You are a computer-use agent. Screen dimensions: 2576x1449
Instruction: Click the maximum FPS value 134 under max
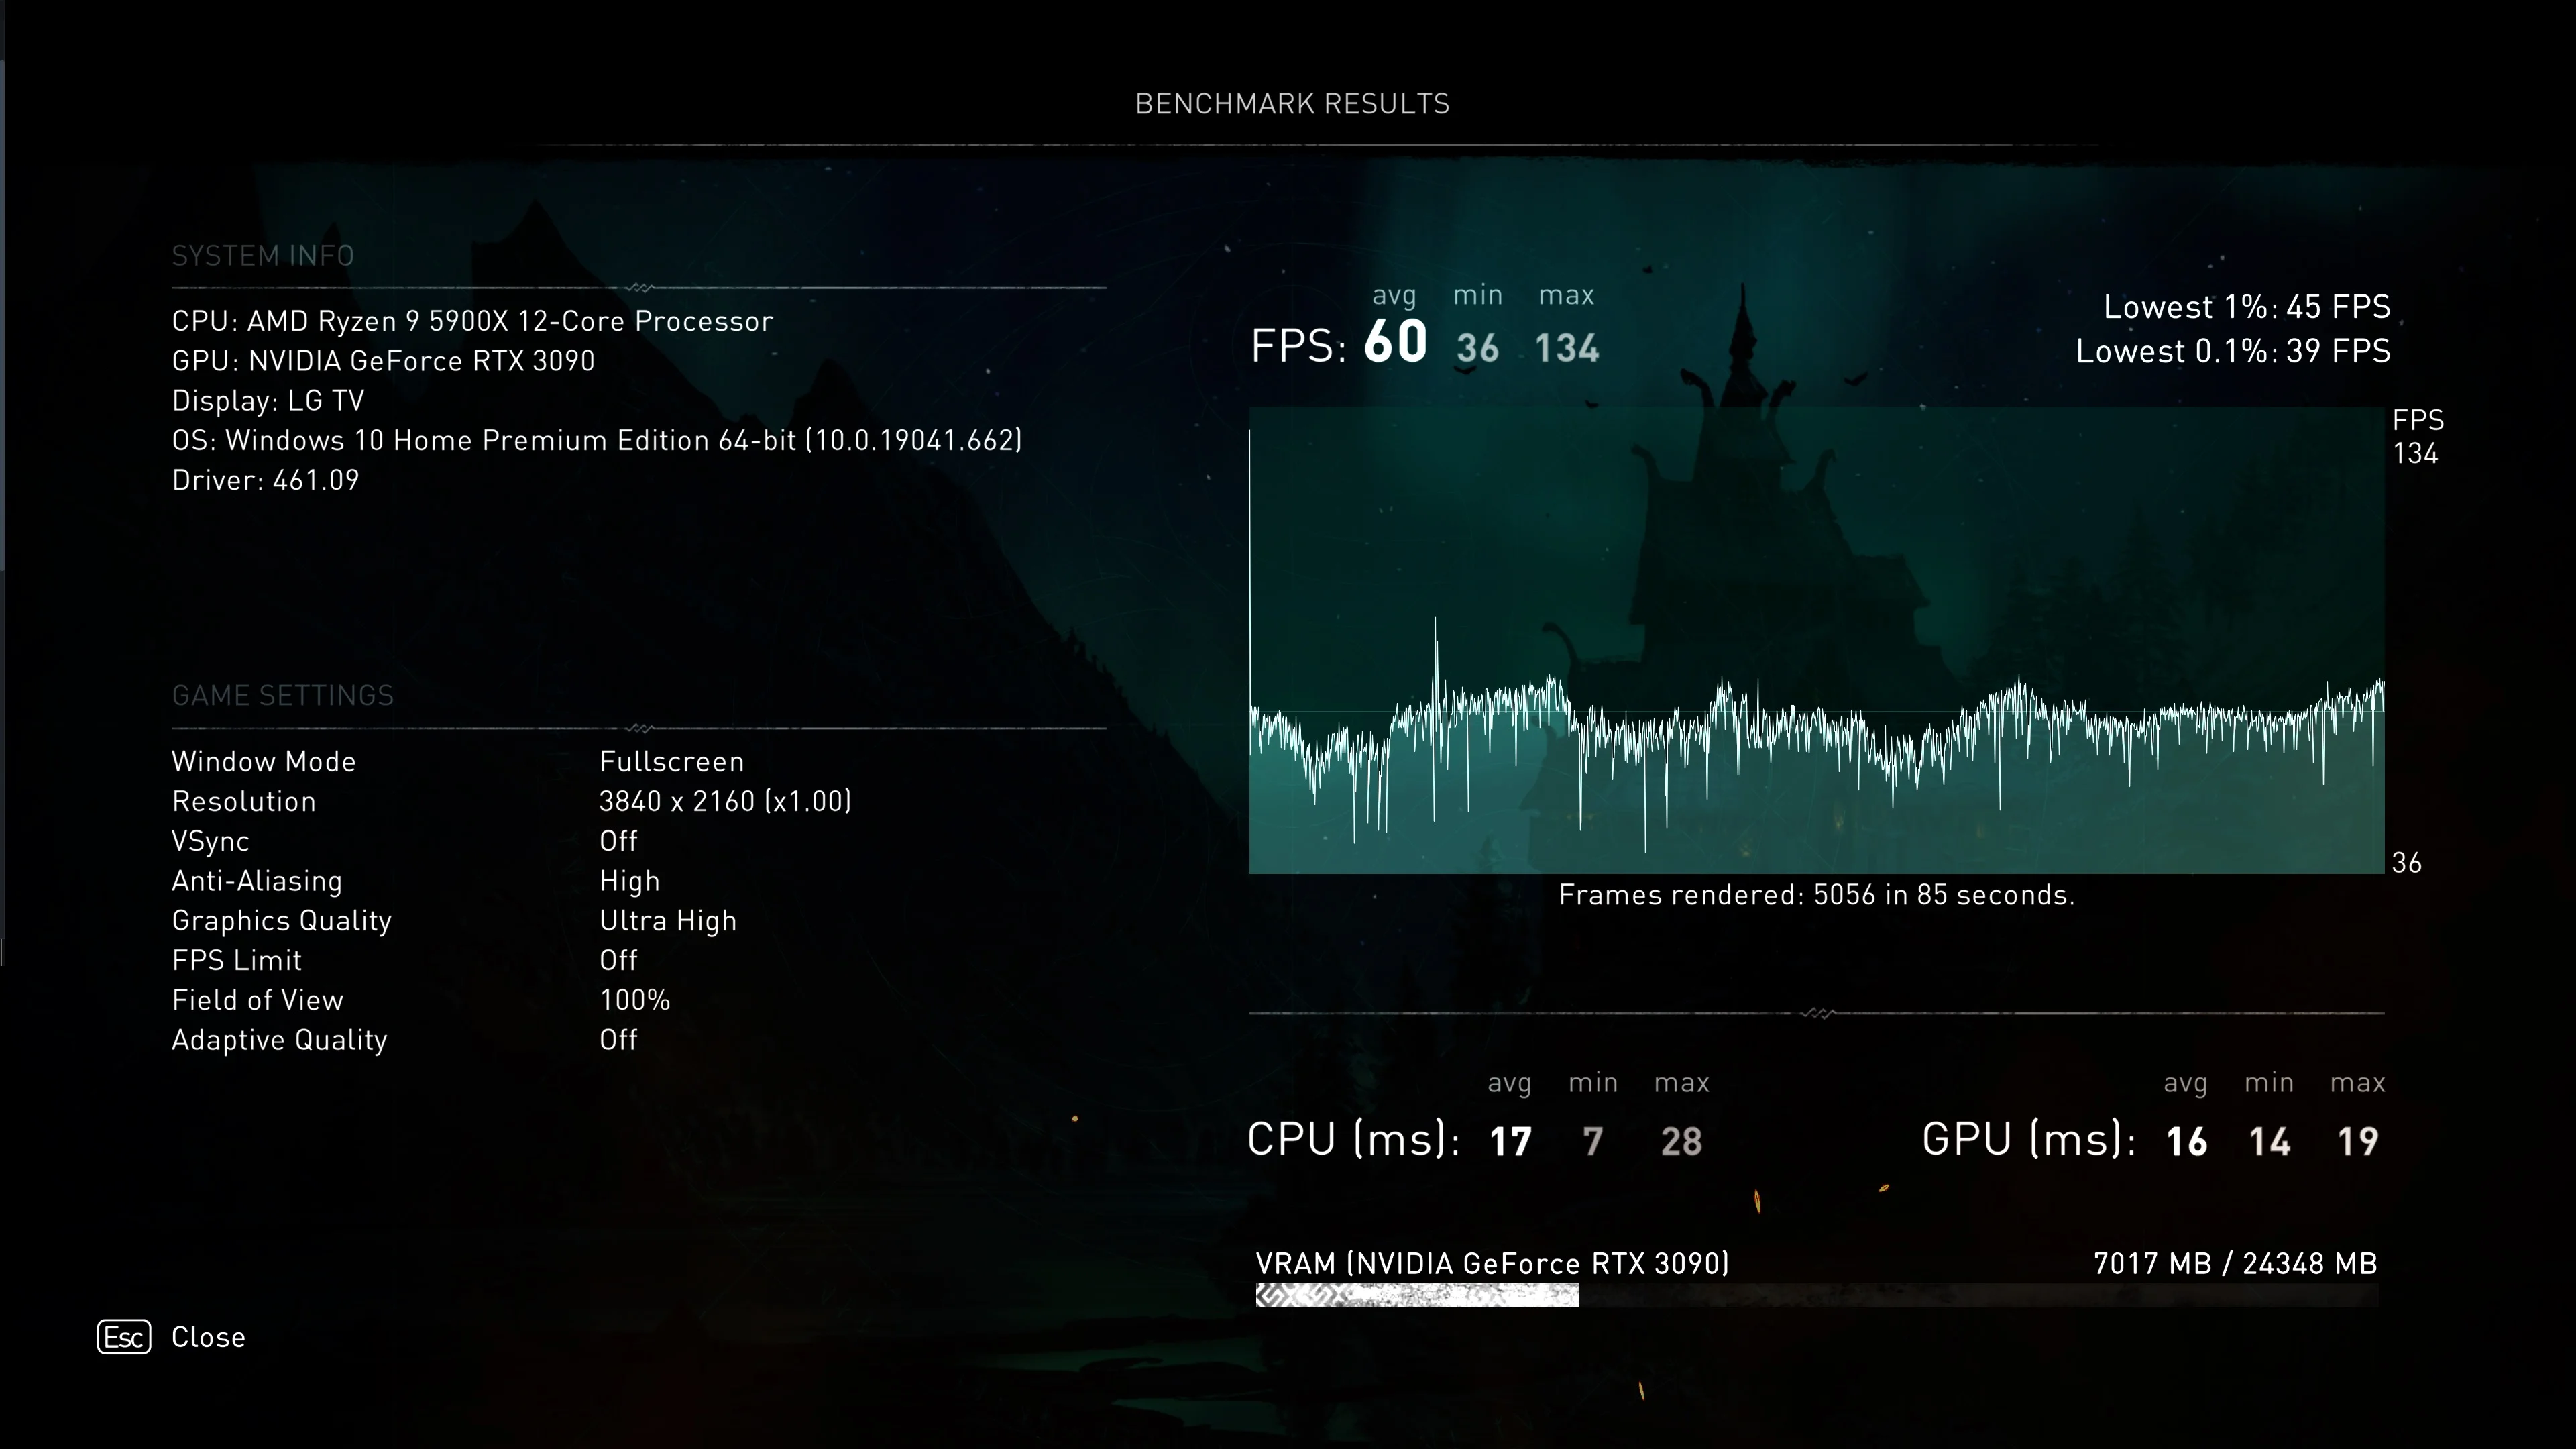[1567, 349]
